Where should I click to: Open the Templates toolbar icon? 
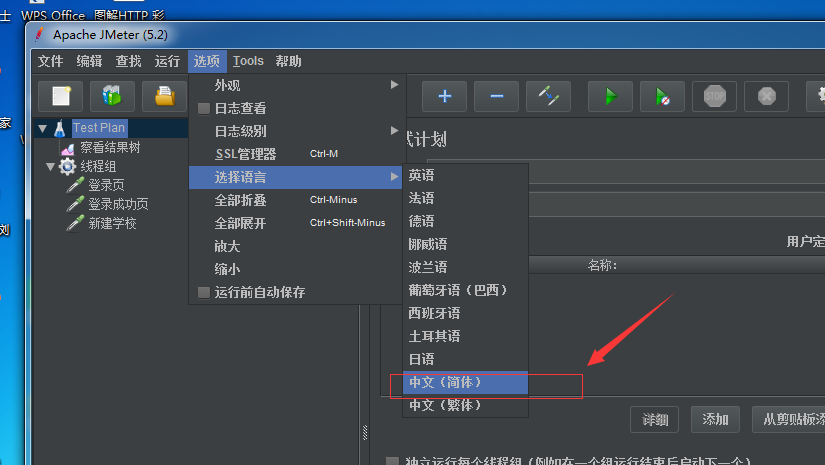click(x=112, y=96)
